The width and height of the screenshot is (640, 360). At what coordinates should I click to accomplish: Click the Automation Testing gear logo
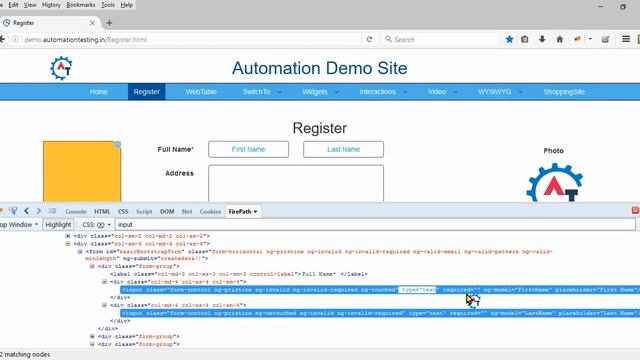click(61, 68)
